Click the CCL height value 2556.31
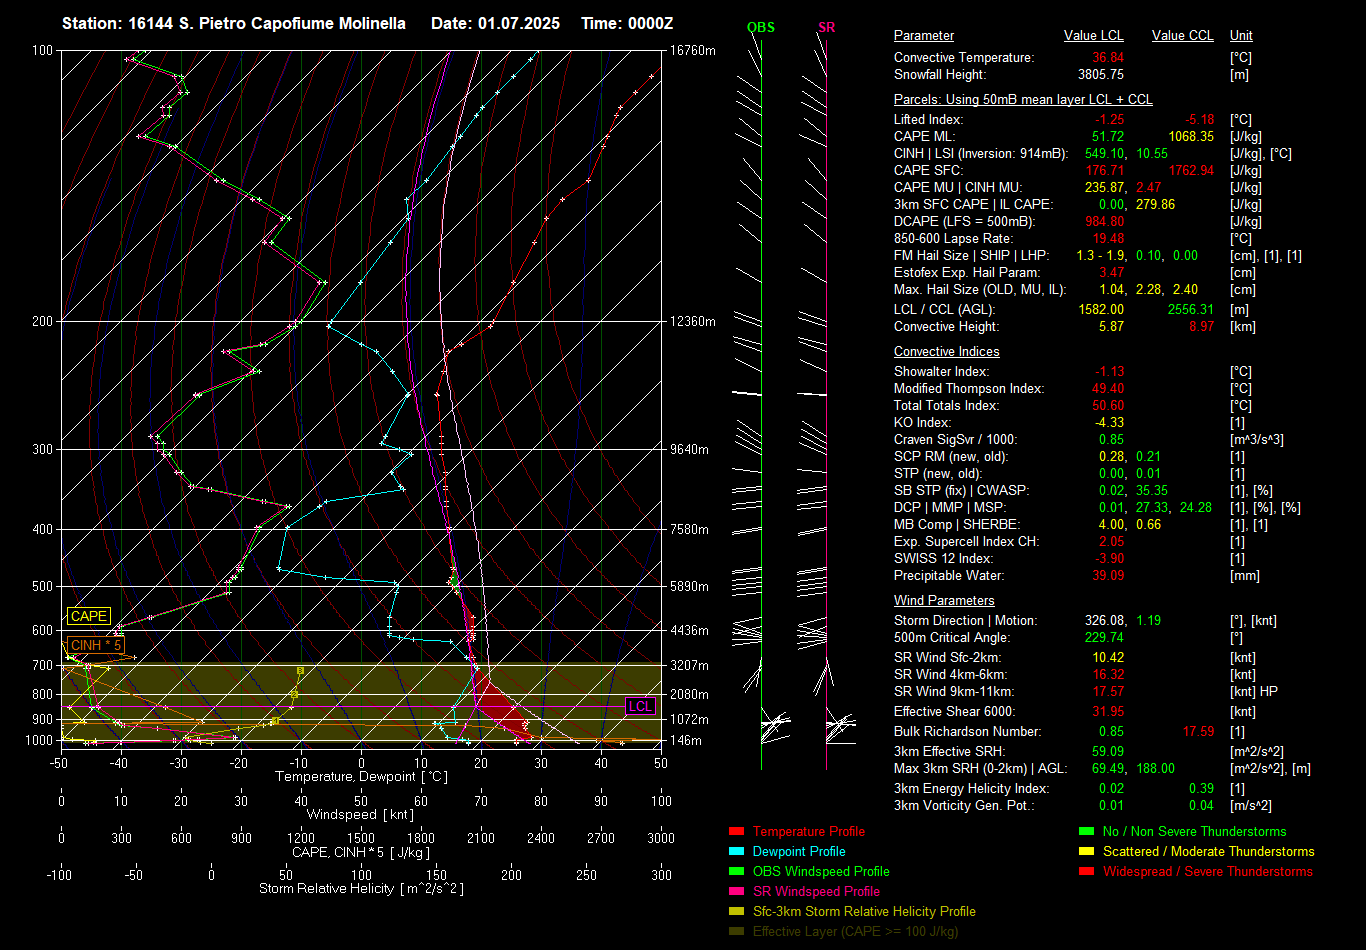1366x950 pixels. (1191, 309)
